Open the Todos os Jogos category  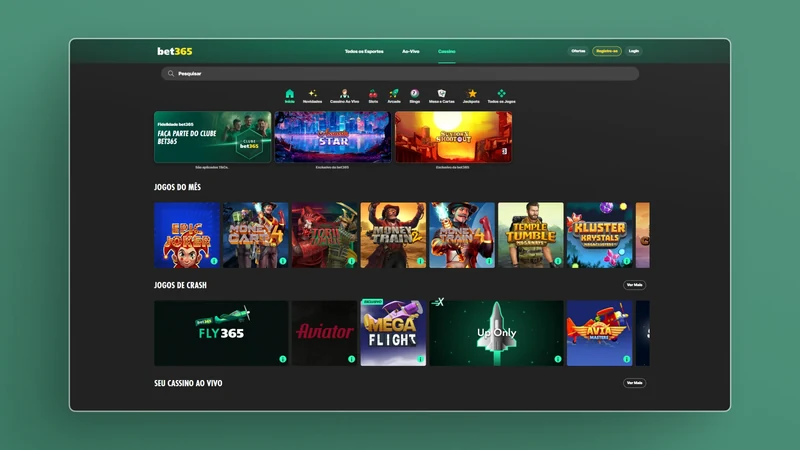[x=502, y=95]
